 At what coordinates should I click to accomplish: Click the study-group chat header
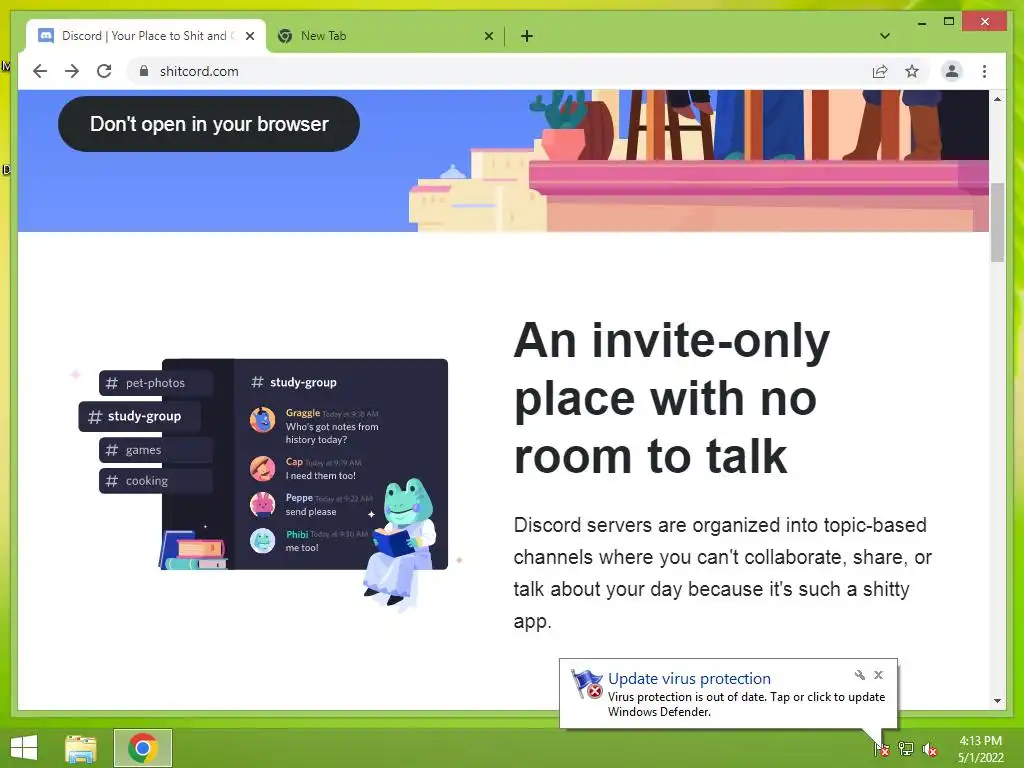point(295,382)
